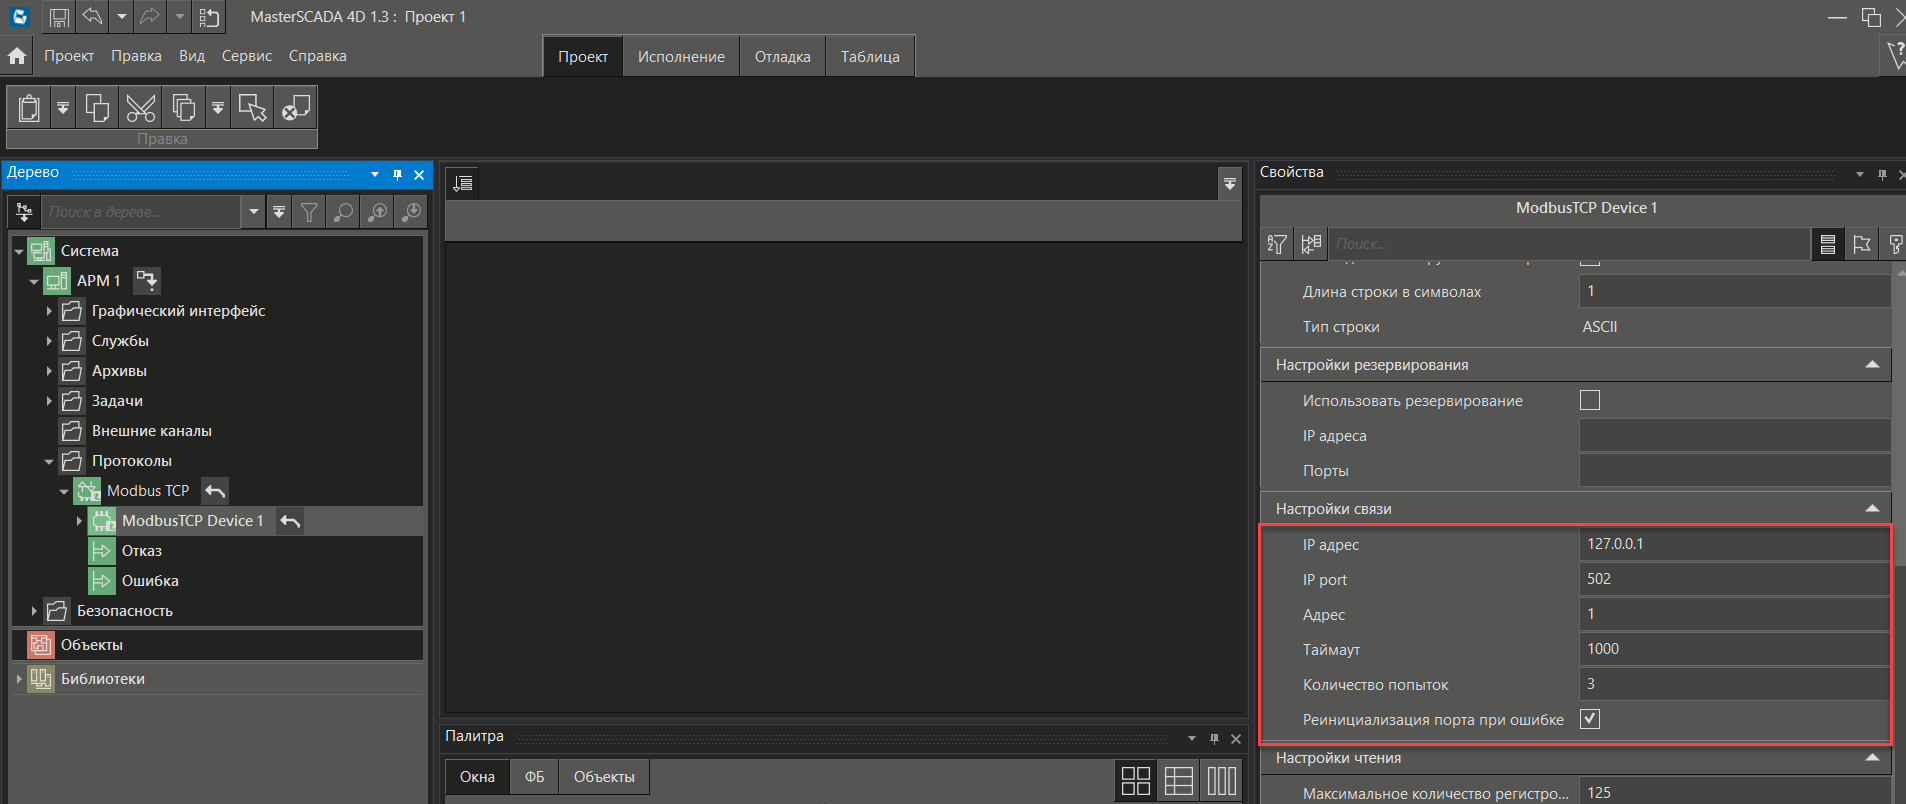1906x804 pixels.
Task: Expand the Архивы folder
Action: click(49, 371)
